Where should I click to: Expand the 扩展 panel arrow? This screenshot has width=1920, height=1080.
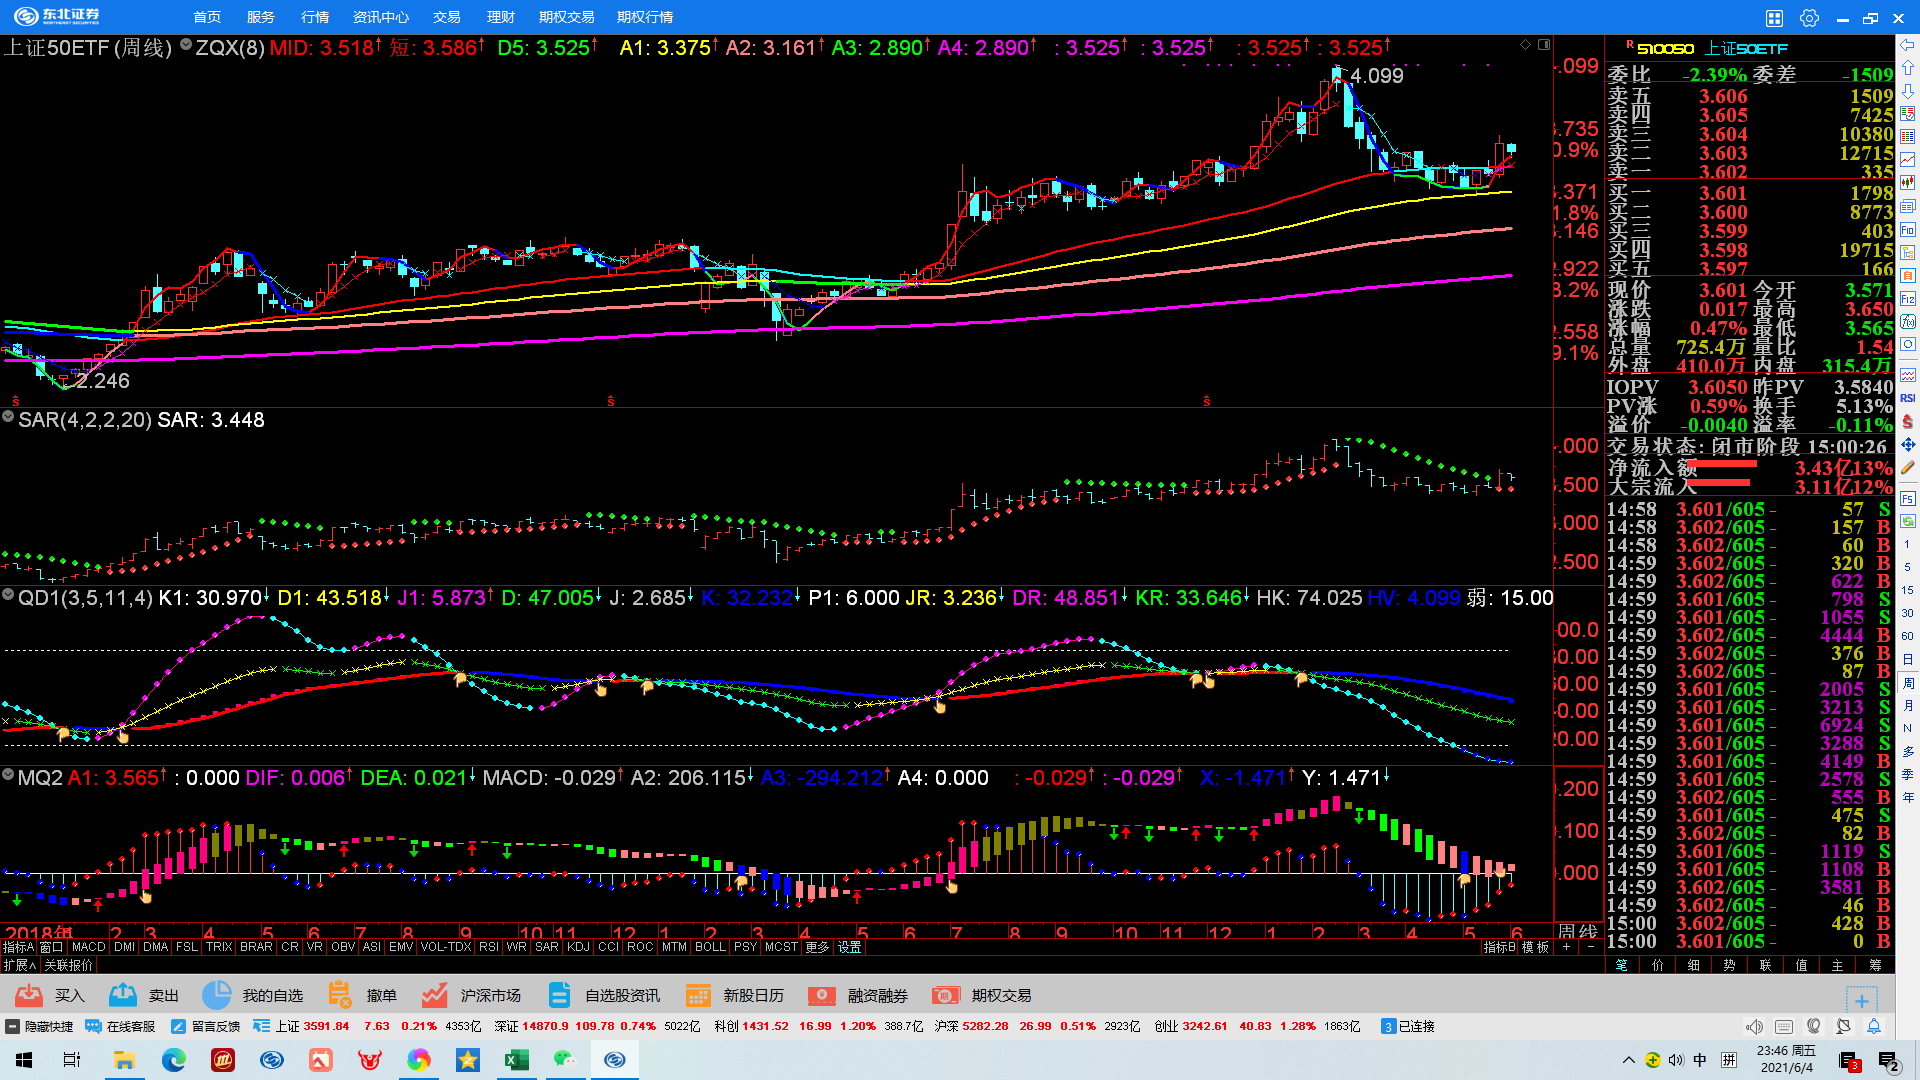tap(20, 965)
